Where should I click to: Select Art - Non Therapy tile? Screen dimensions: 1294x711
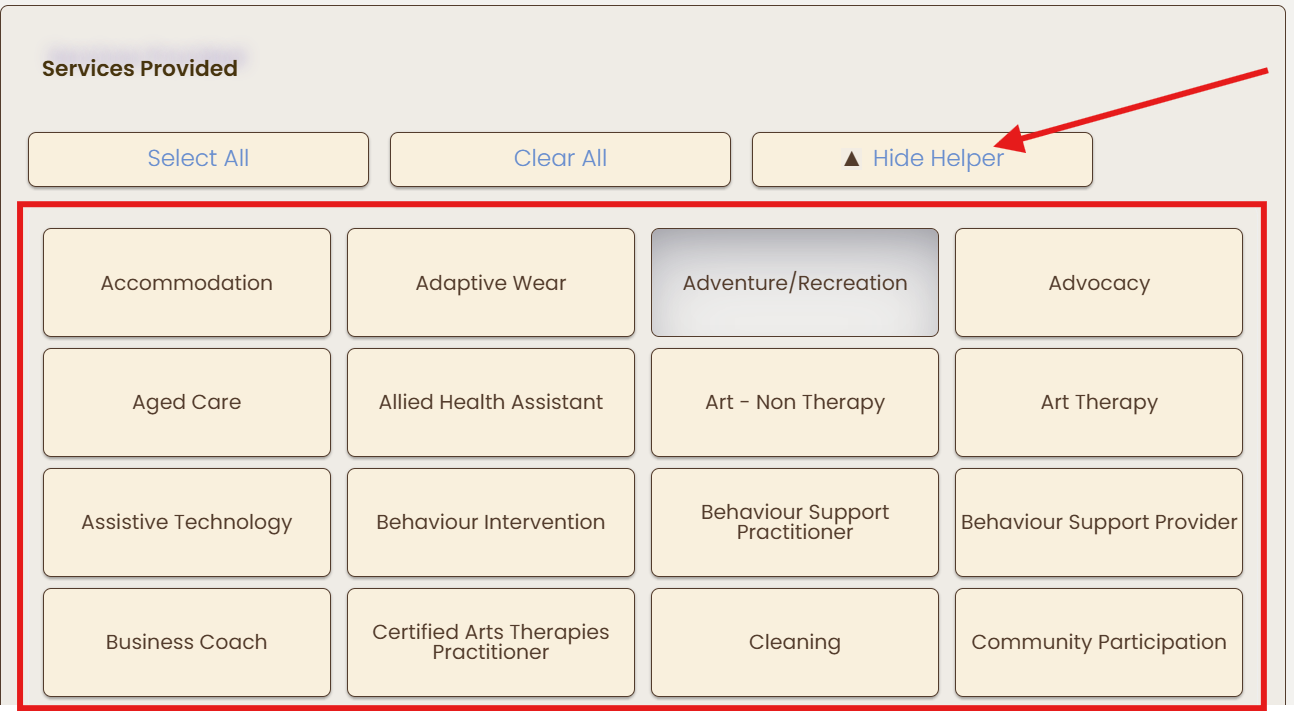[795, 403]
